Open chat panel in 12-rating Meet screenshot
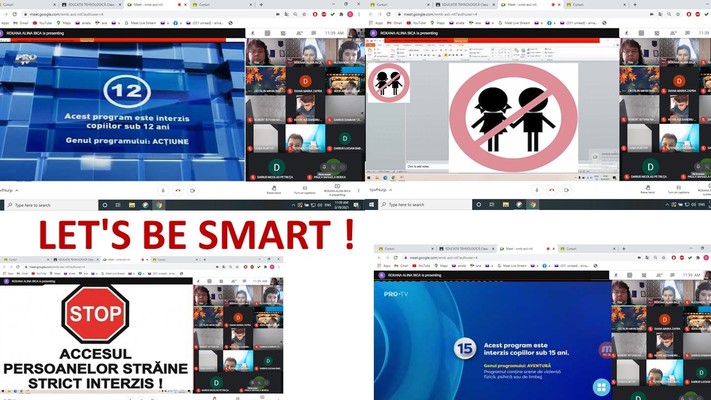This screenshot has width=711, height=400. pyautogui.click(x=314, y=33)
